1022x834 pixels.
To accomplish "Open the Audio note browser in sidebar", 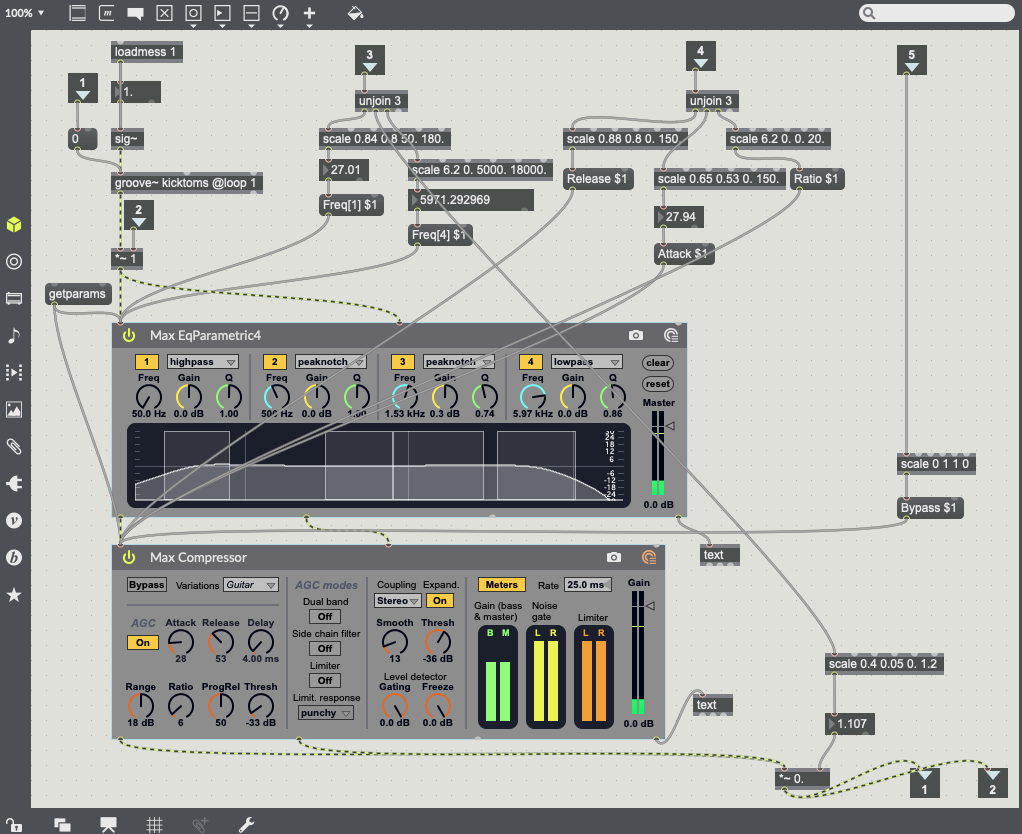I will [14, 336].
